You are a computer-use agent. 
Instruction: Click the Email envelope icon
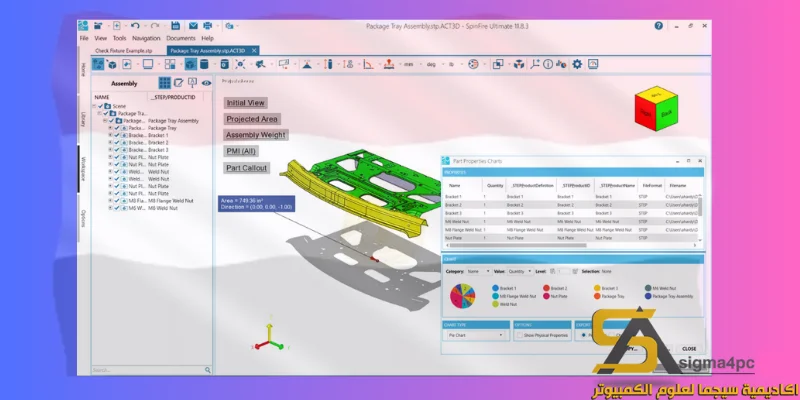pos(193,26)
